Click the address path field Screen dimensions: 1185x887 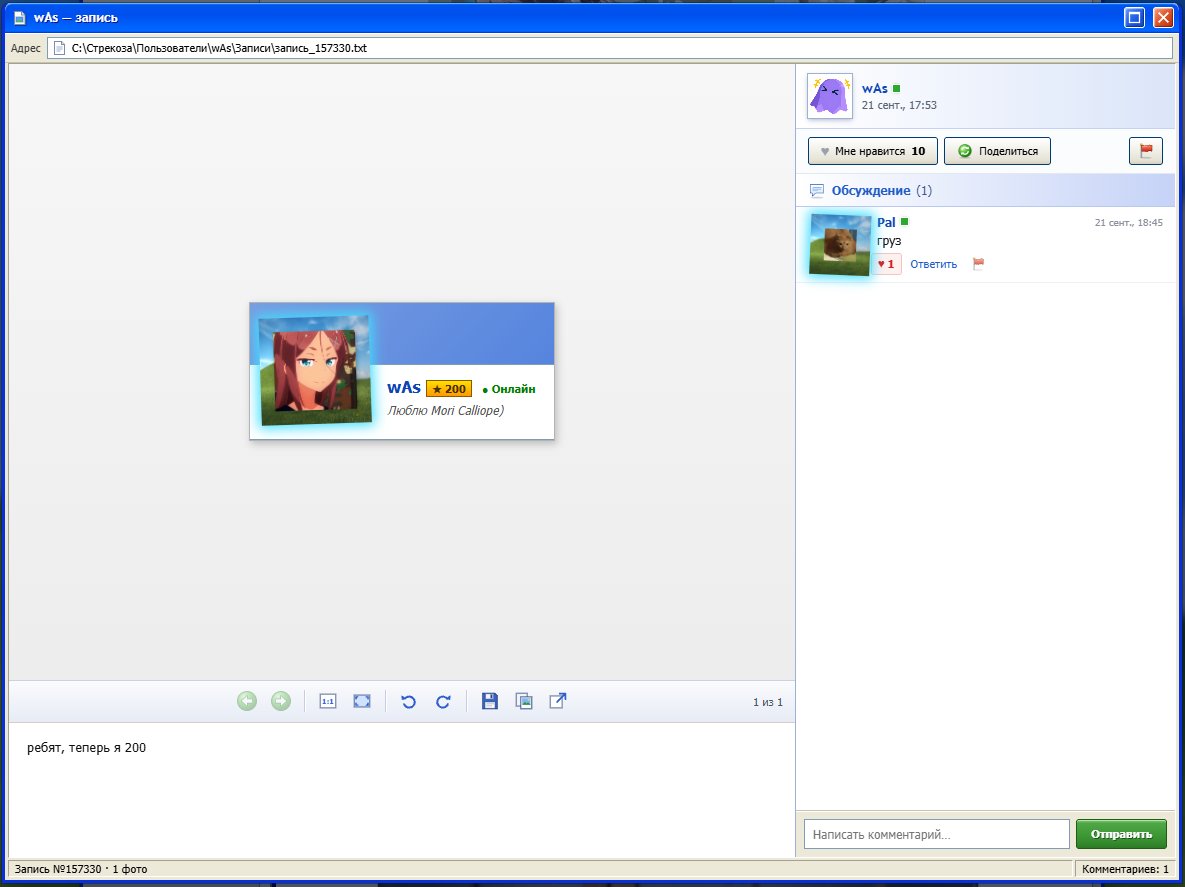(x=610, y=48)
